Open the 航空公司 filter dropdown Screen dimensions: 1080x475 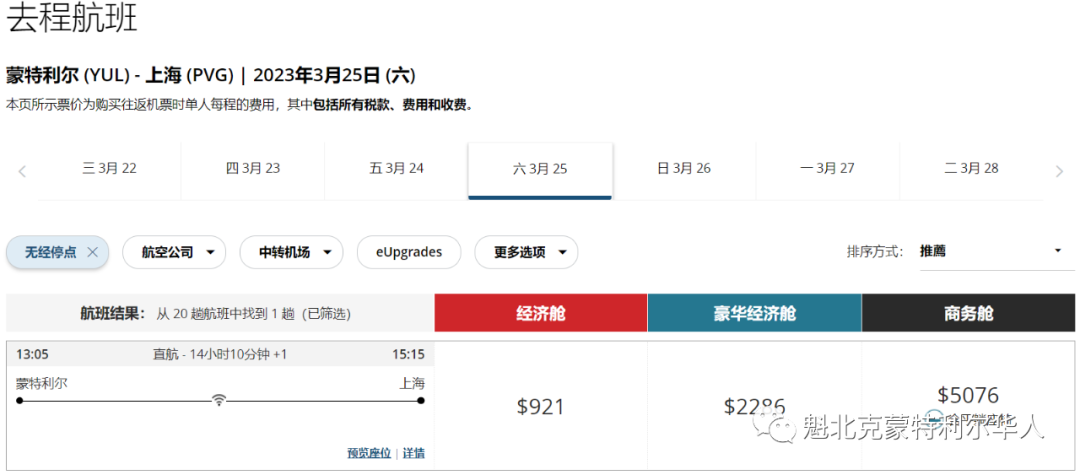pyautogui.click(x=174, y=252)
